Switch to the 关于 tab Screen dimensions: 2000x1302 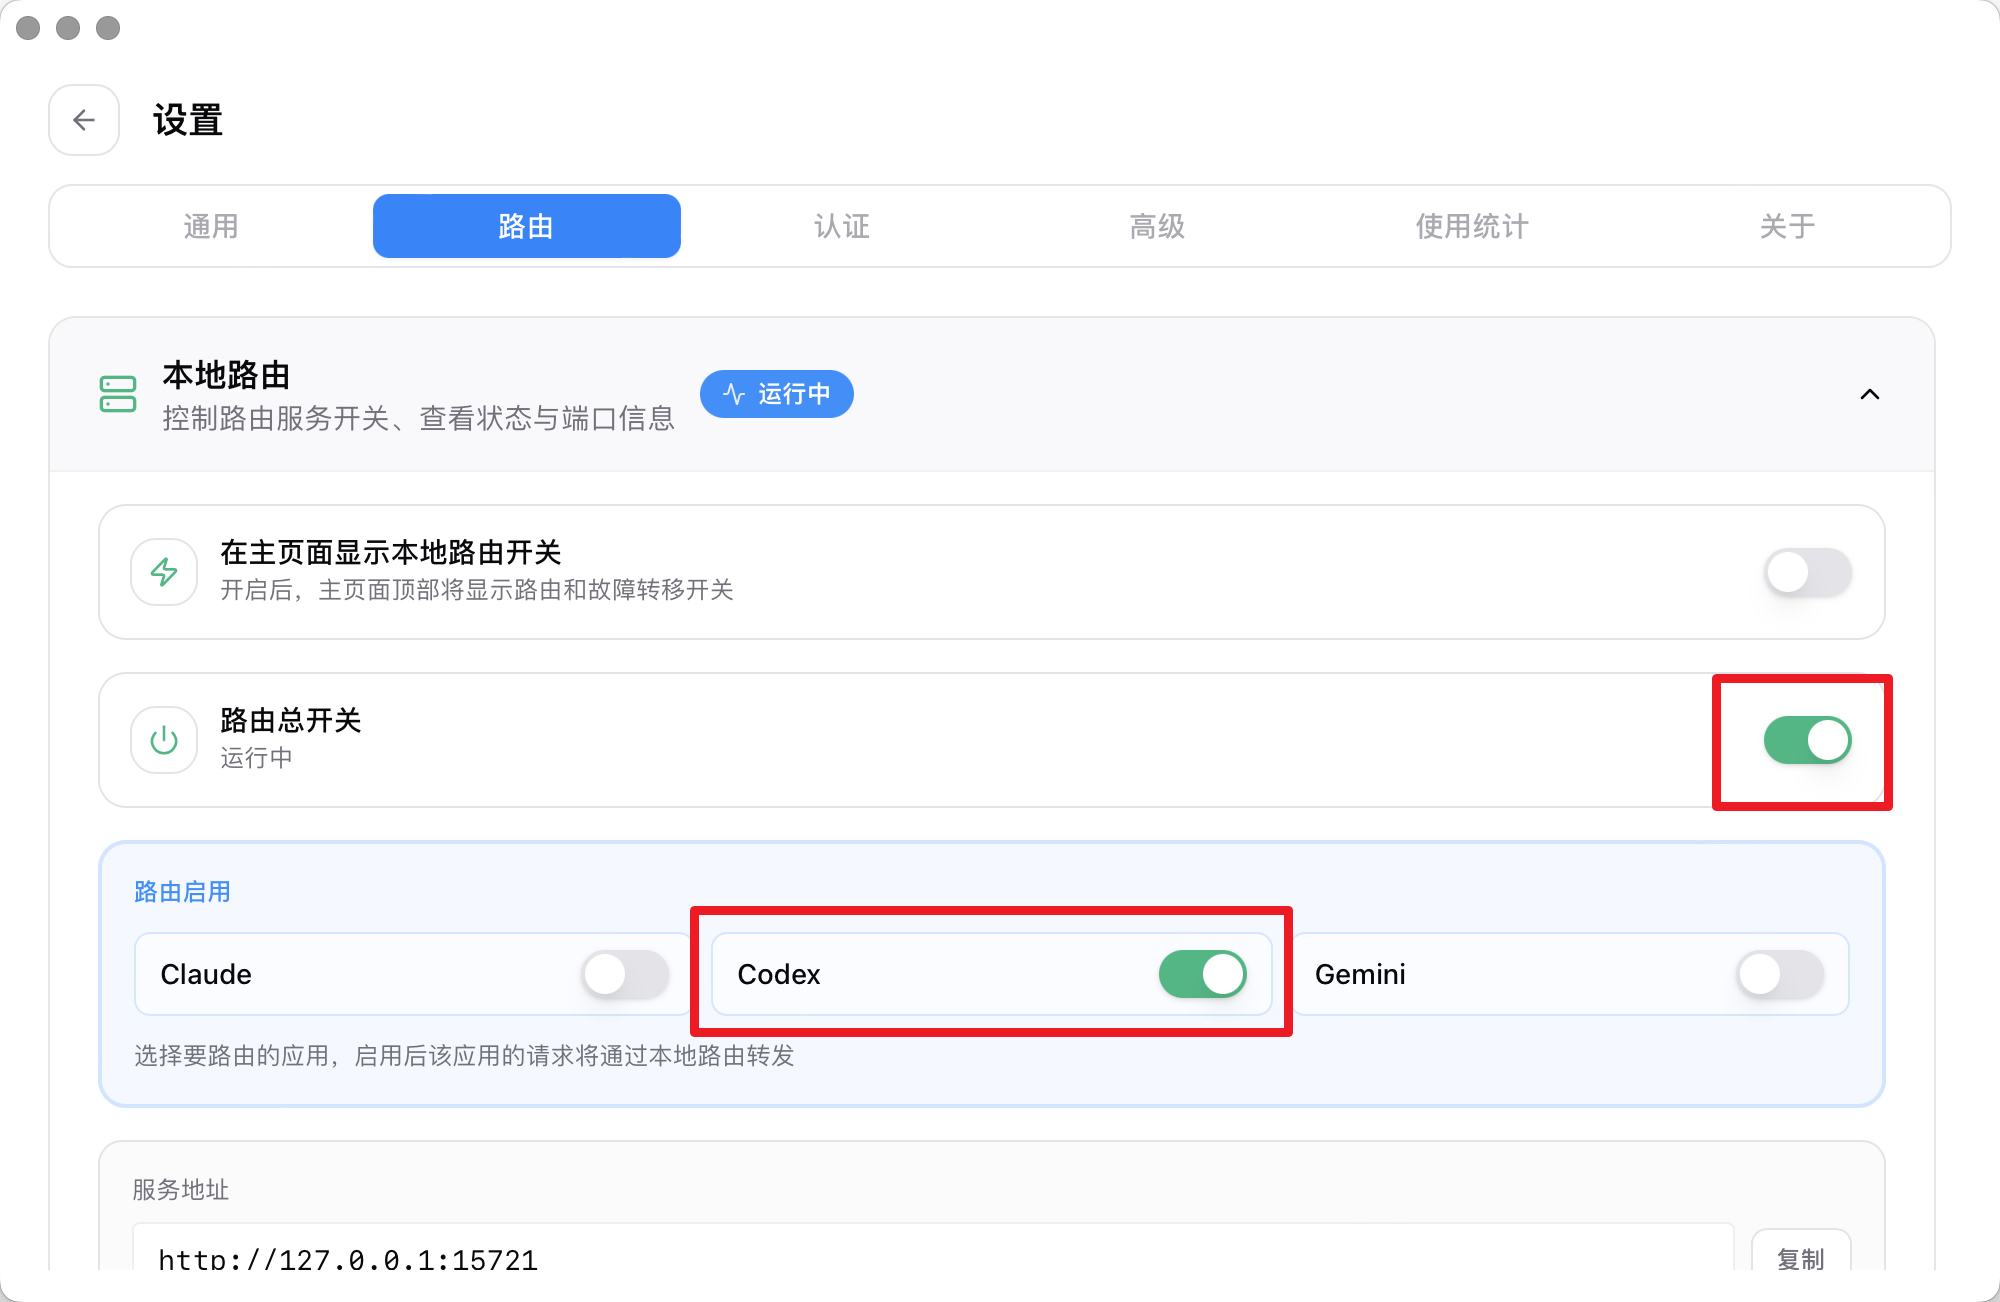point(1787,226)
